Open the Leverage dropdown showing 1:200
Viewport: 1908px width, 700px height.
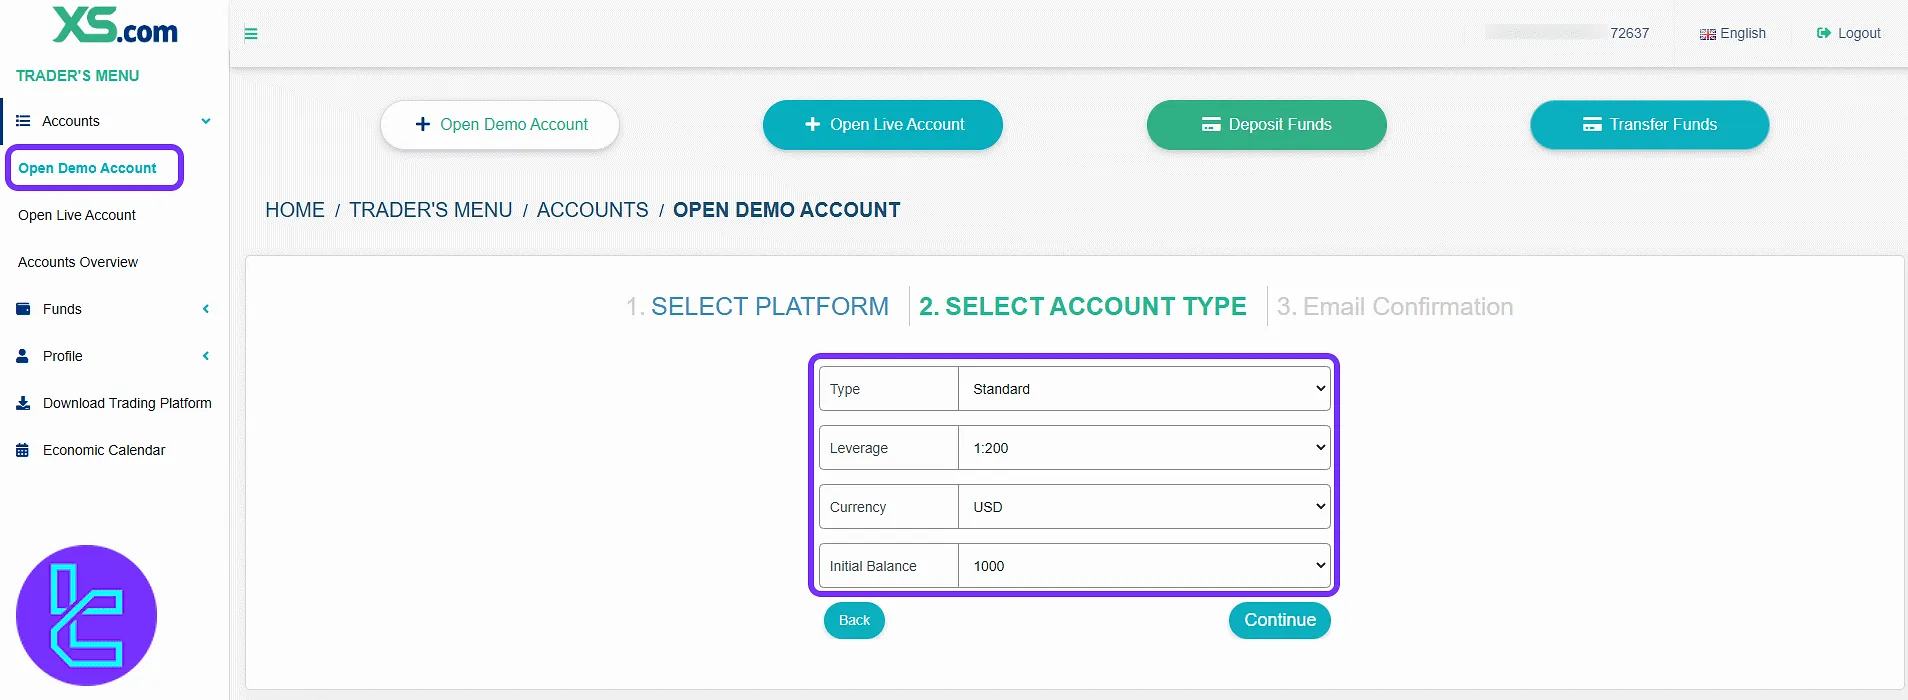pyautogui.click(x=1144, y=448)
